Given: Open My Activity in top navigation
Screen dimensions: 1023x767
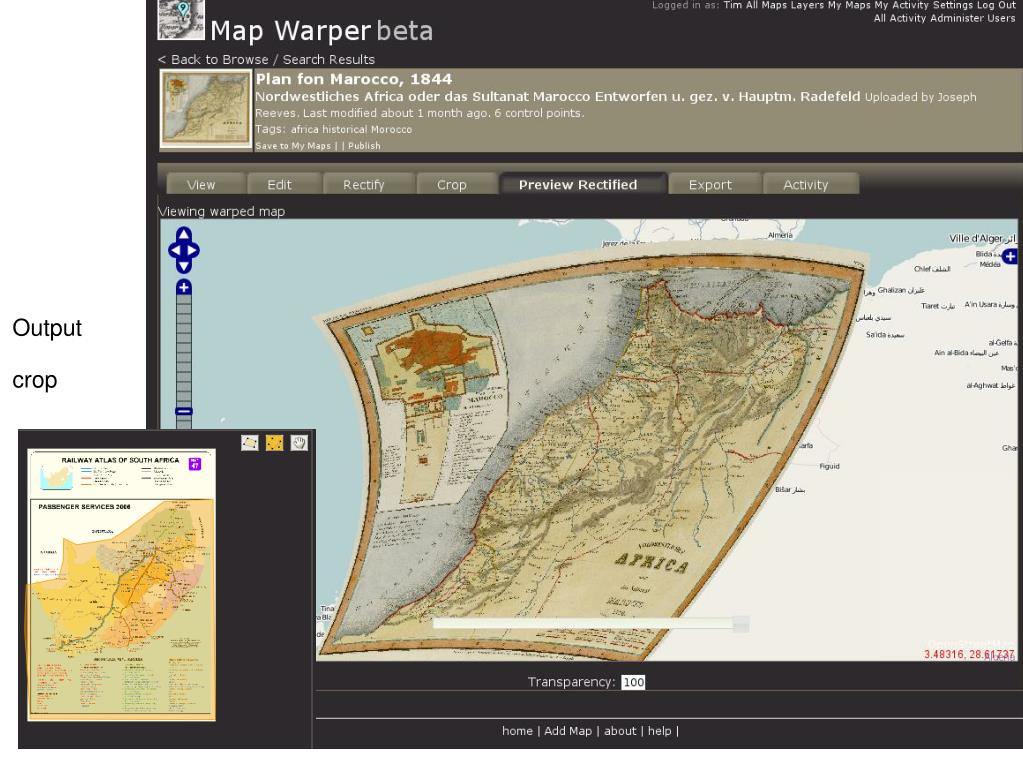Looking at the screenshot, I should click(x=902, y=5).
